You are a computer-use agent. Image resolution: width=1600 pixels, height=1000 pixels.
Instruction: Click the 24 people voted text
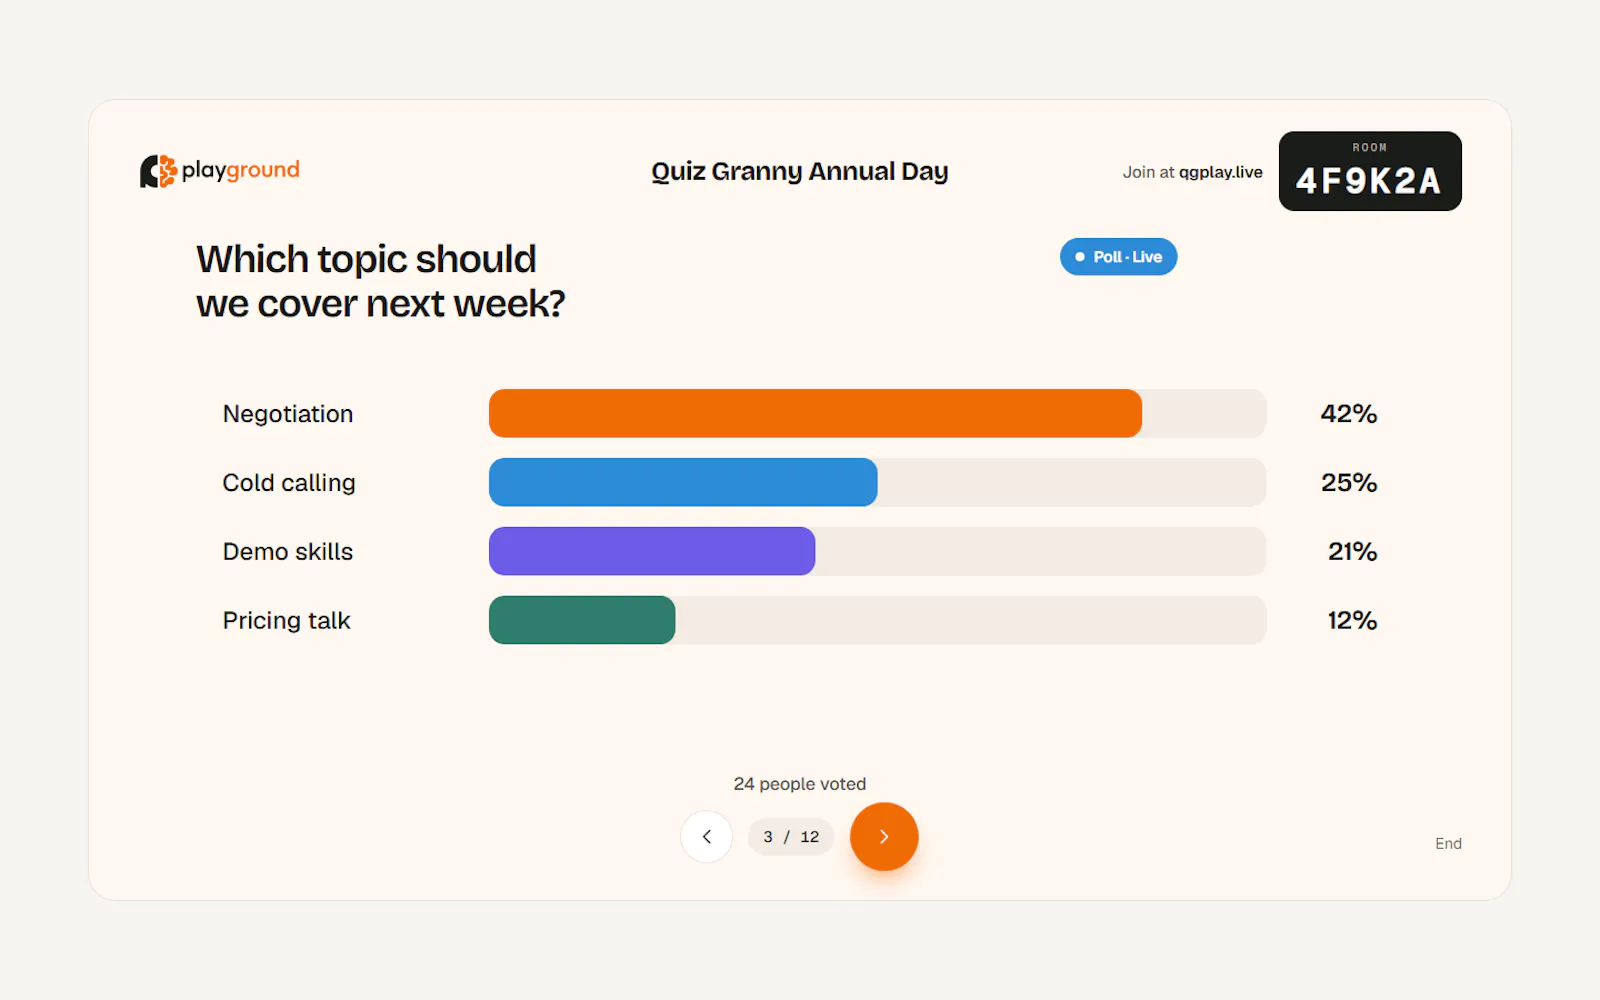tap(800, 784)
